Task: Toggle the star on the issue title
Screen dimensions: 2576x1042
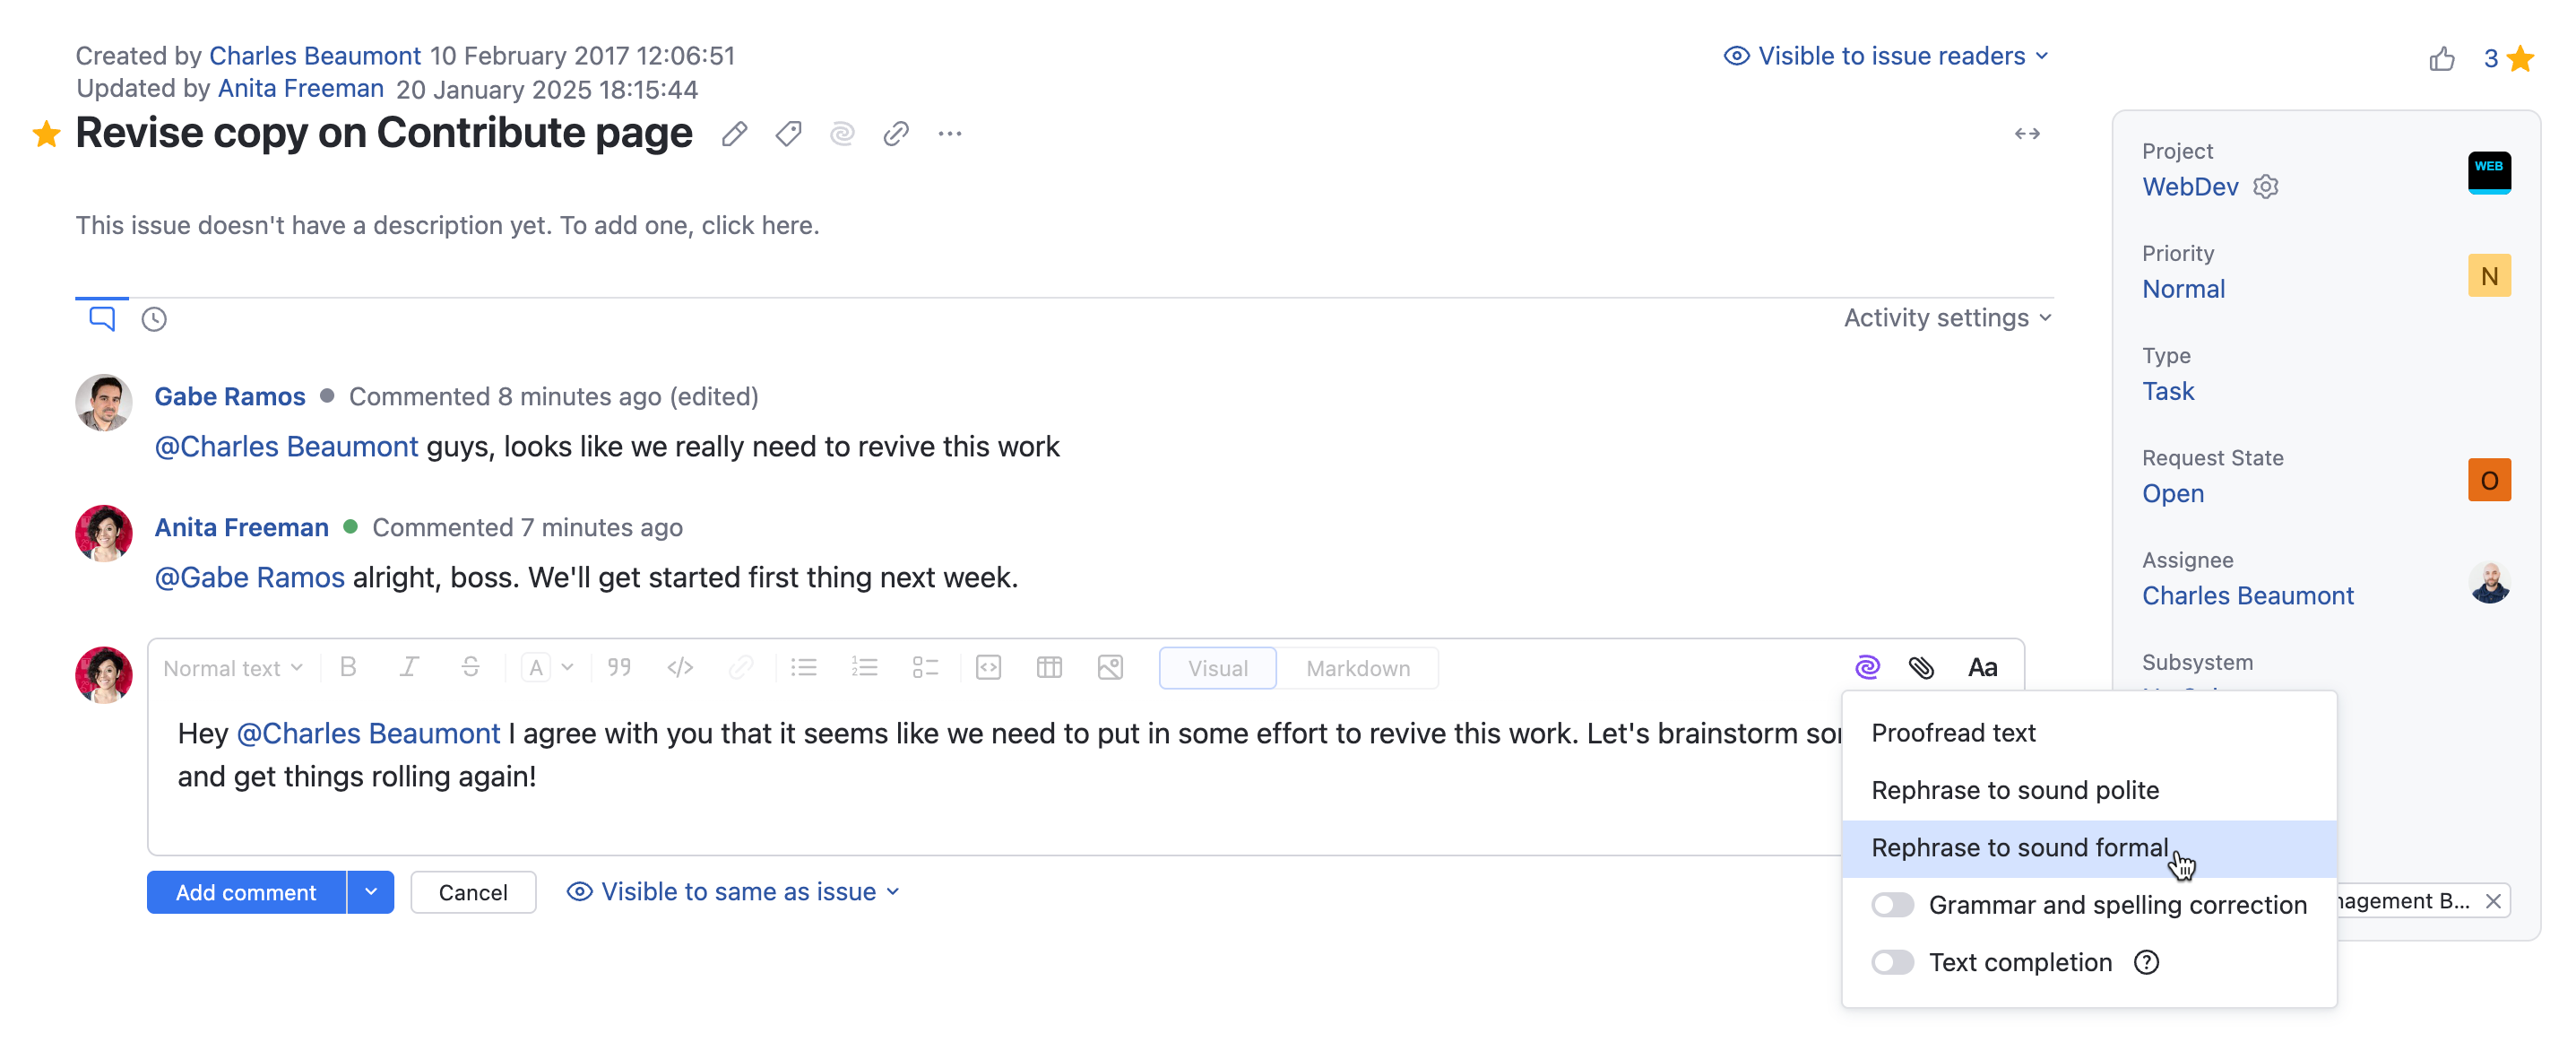Action: click(x=46, y=134)
